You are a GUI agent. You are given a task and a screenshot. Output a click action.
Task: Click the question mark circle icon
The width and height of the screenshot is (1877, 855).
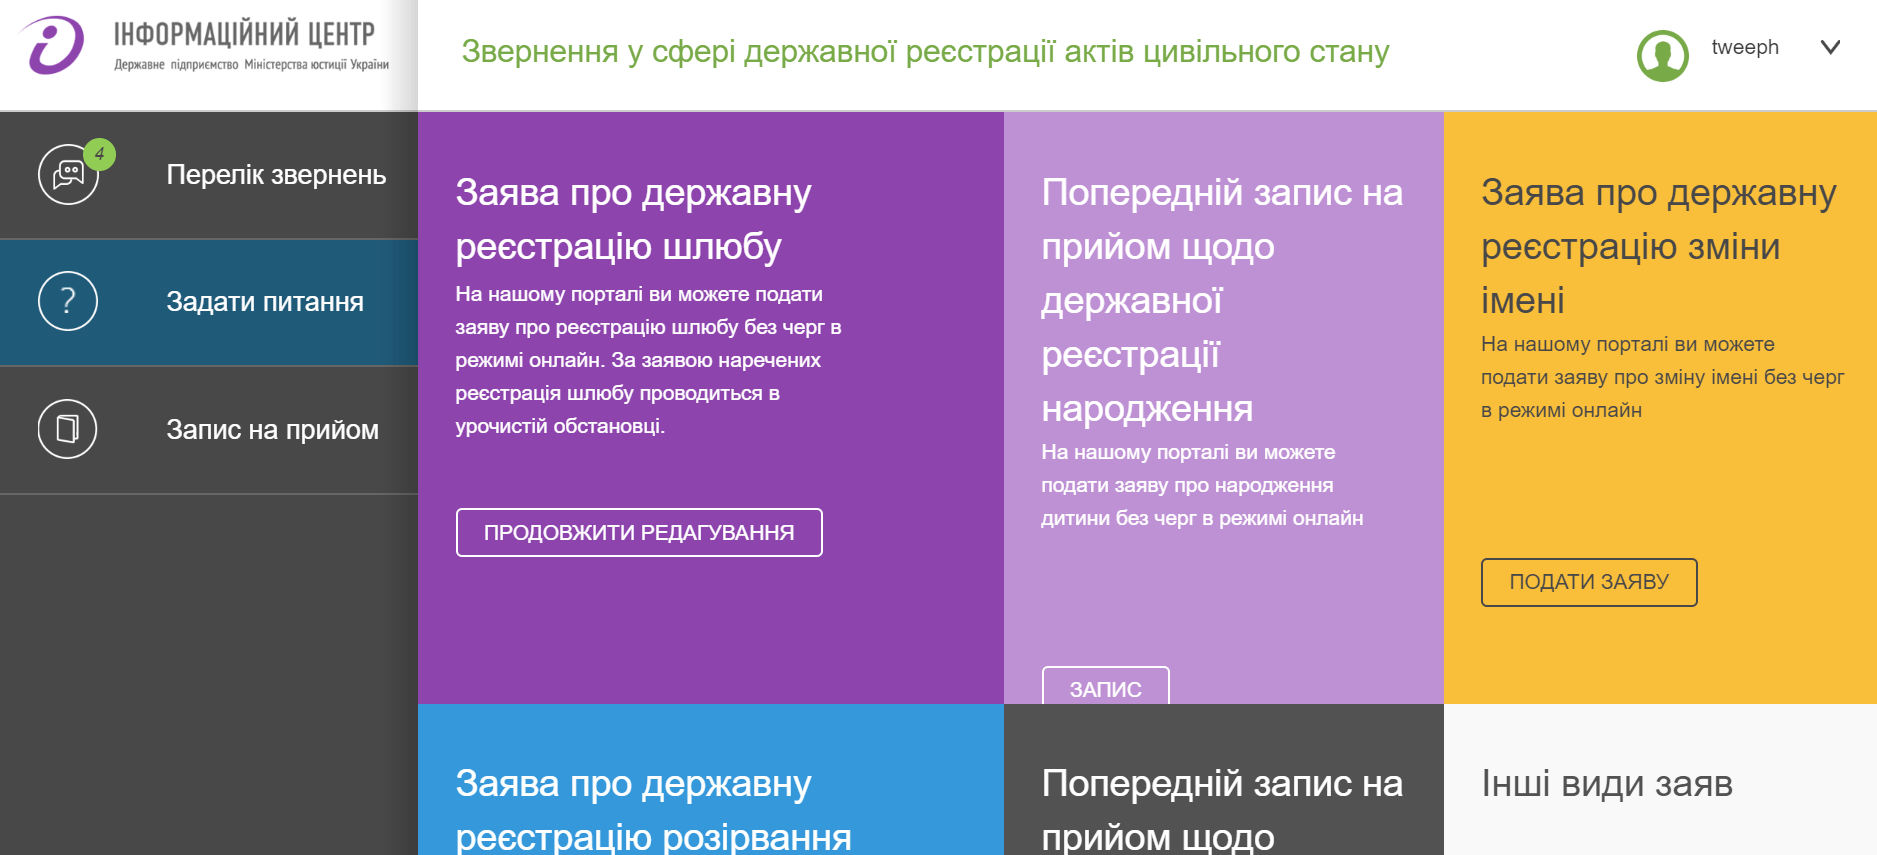67,301
